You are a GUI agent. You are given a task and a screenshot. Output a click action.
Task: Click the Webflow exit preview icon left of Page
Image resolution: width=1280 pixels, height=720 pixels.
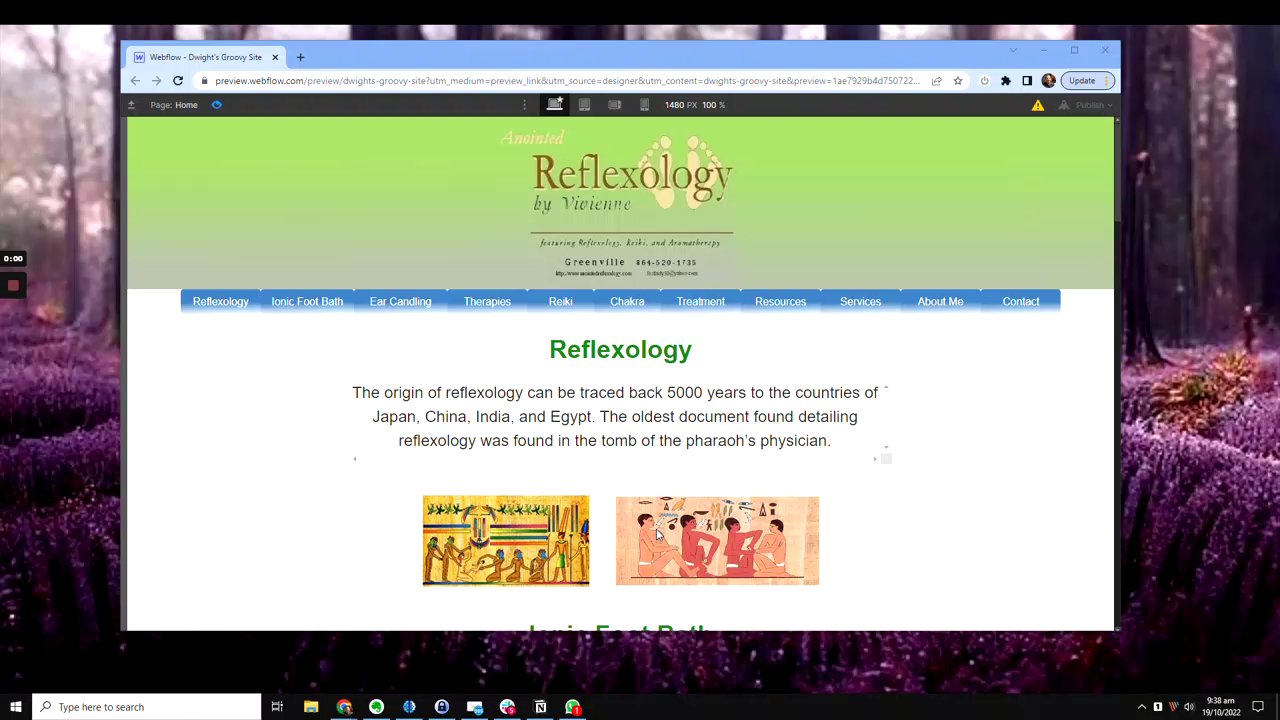(x=131, y=105)
